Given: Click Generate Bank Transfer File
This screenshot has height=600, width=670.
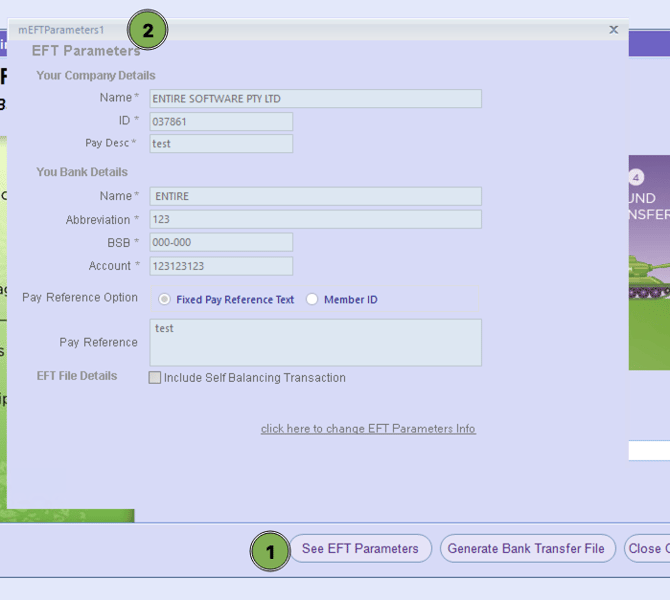Looking at the screenshot, I should coord(526,549).
